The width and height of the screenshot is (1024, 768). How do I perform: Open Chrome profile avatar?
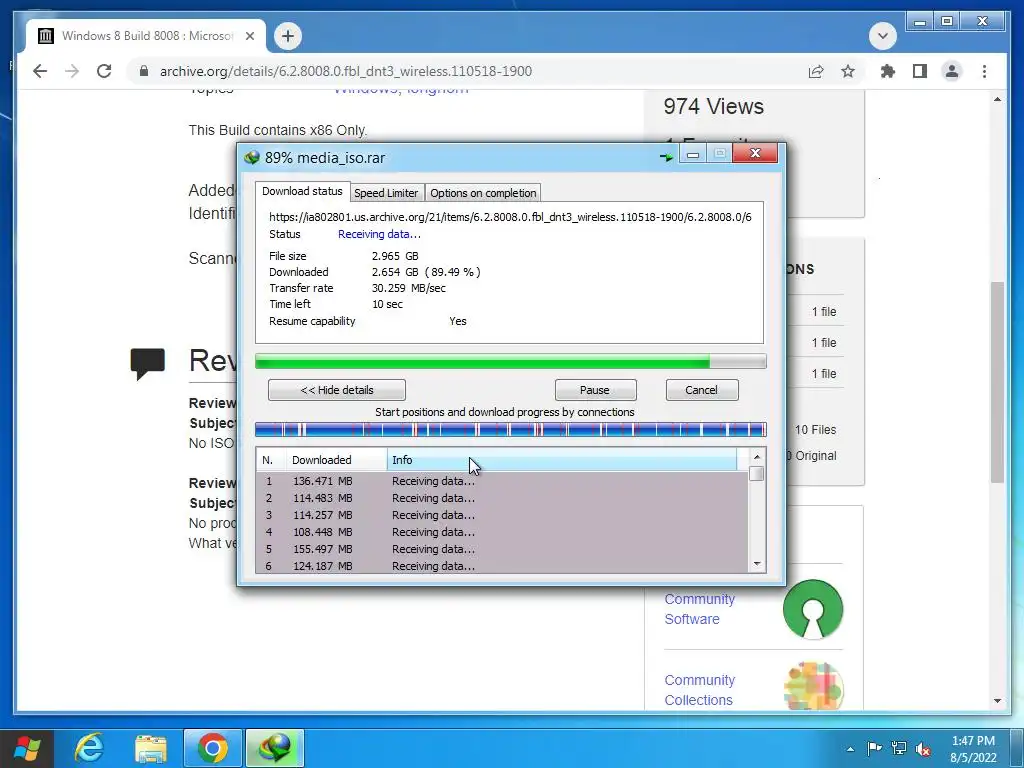coord(952,71)
